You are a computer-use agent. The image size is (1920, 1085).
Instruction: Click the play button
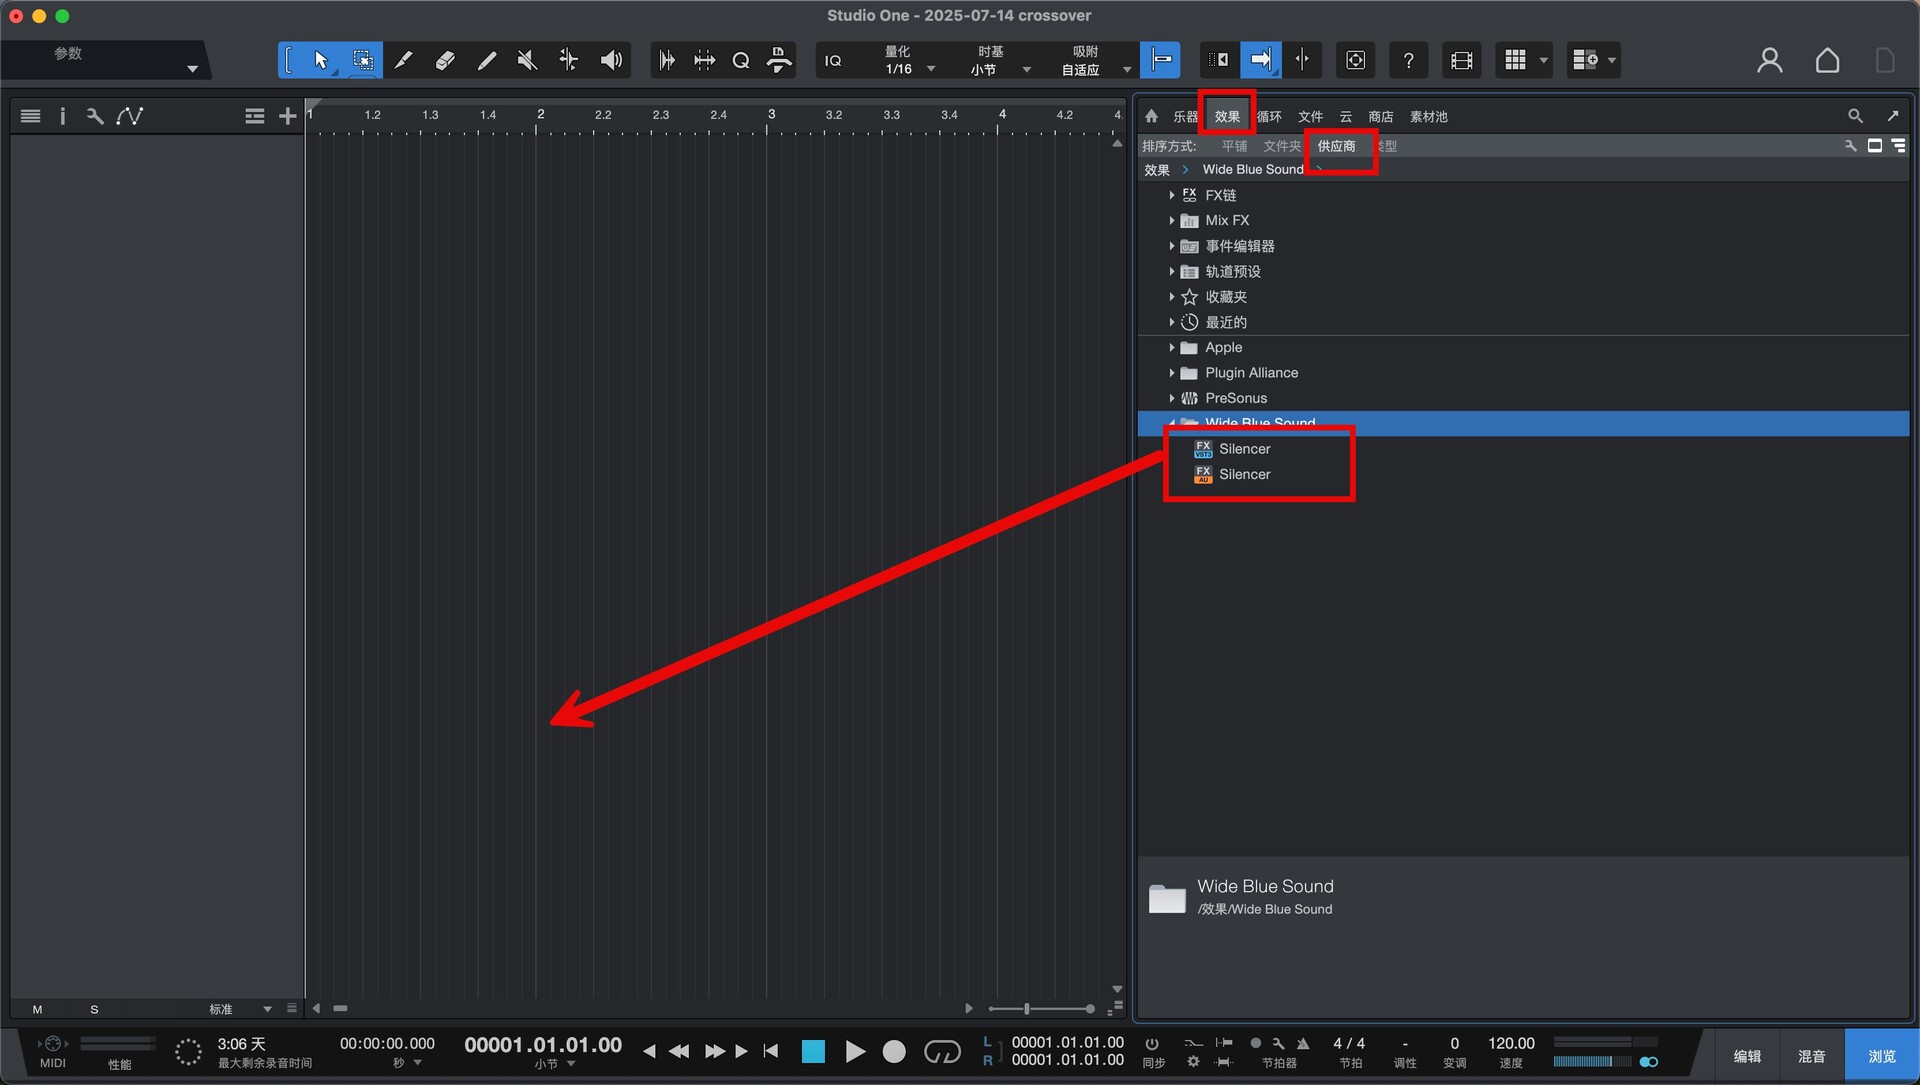pos(854,1051)
